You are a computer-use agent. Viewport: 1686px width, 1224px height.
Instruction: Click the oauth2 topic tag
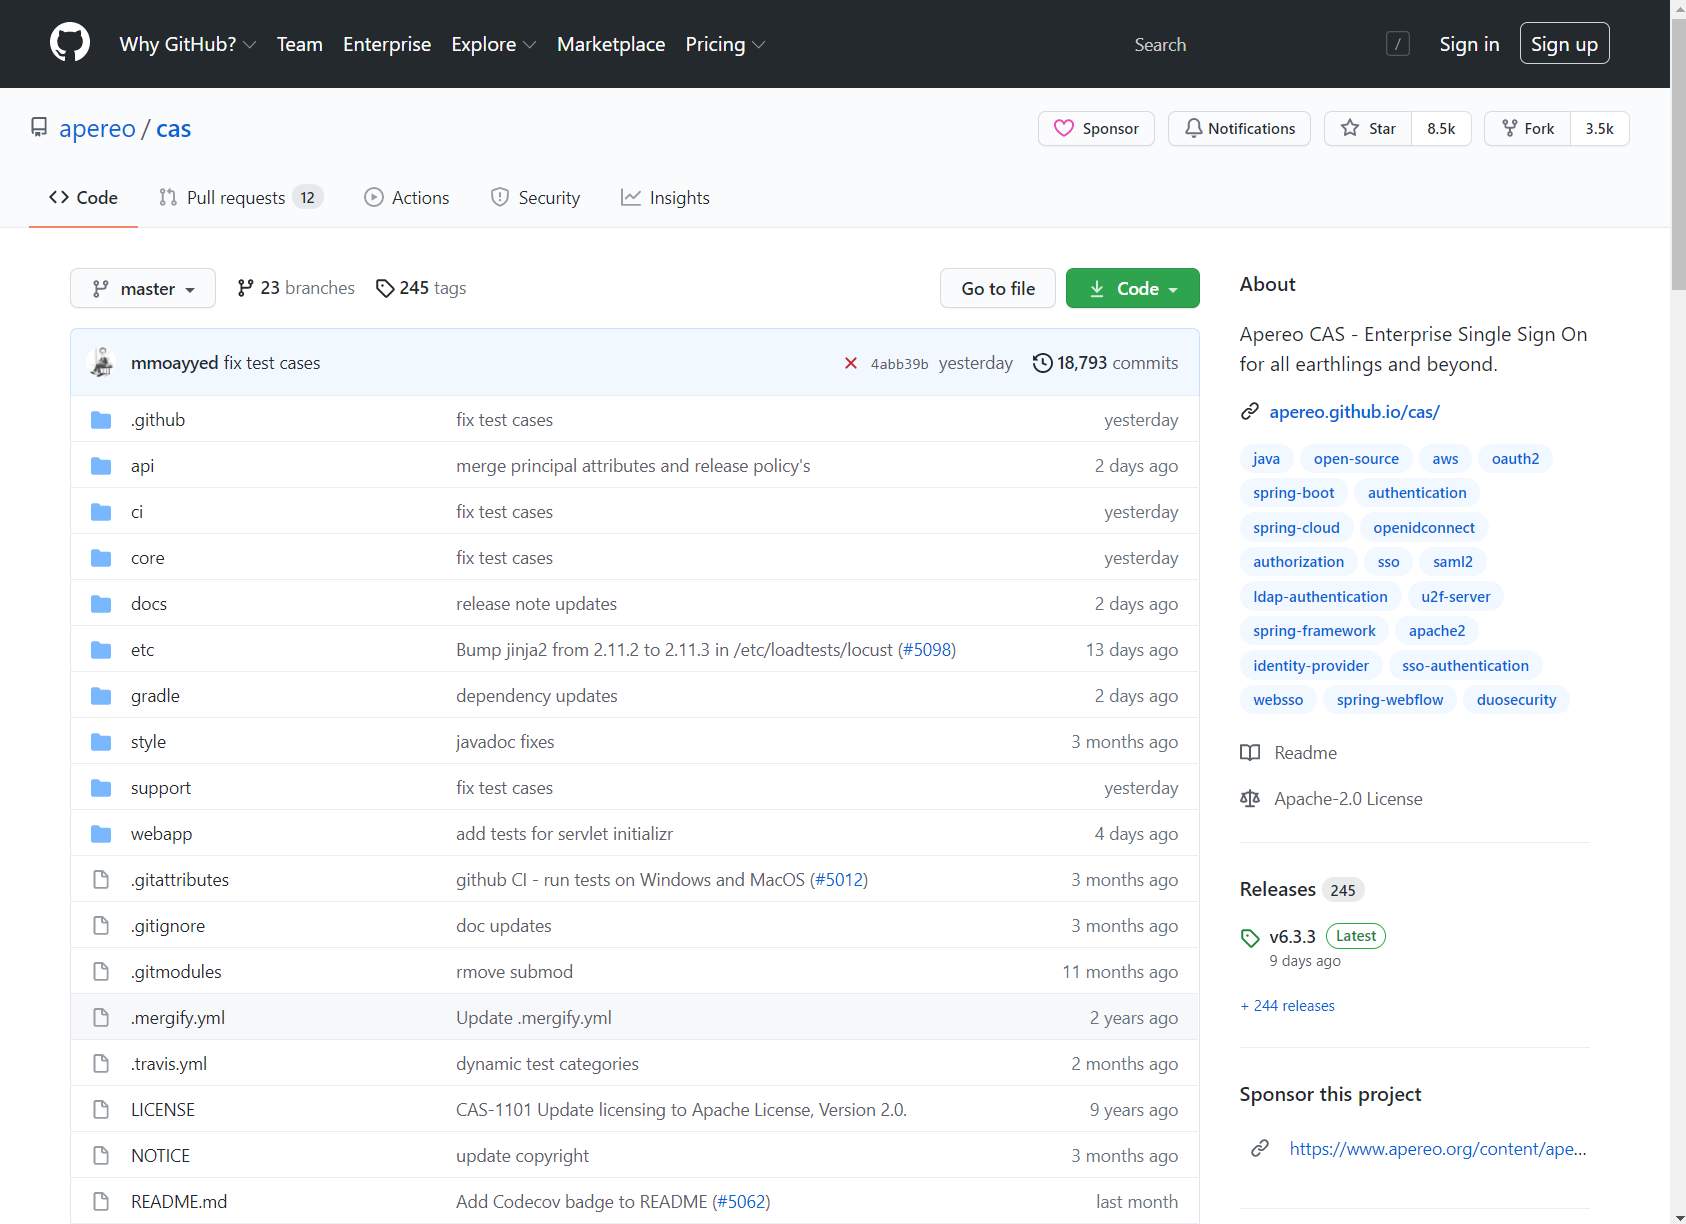coord(1515,459)
